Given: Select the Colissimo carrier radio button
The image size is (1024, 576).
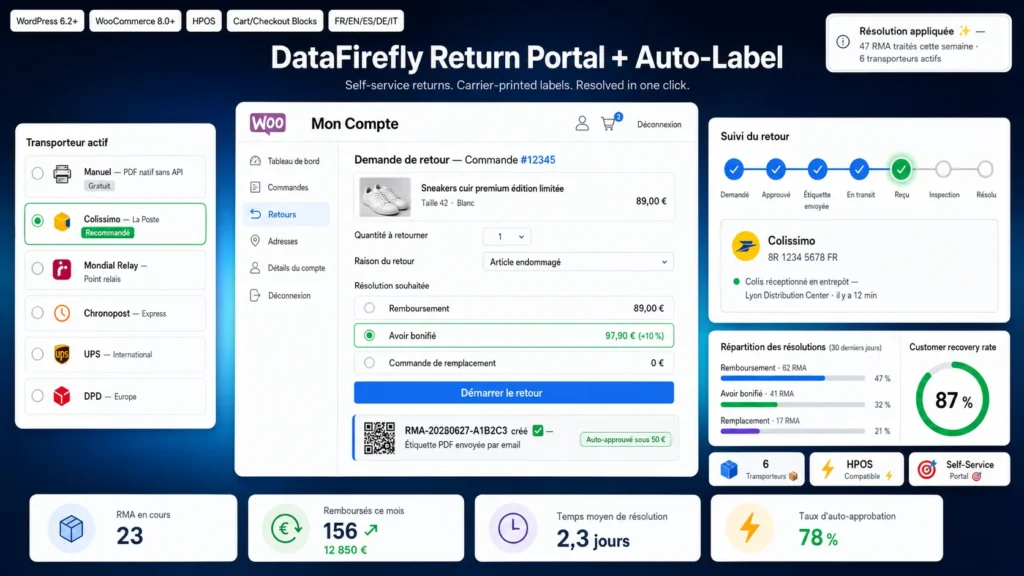Looking at the screenshot, I should pyautogui.click(x=37, y=221).
